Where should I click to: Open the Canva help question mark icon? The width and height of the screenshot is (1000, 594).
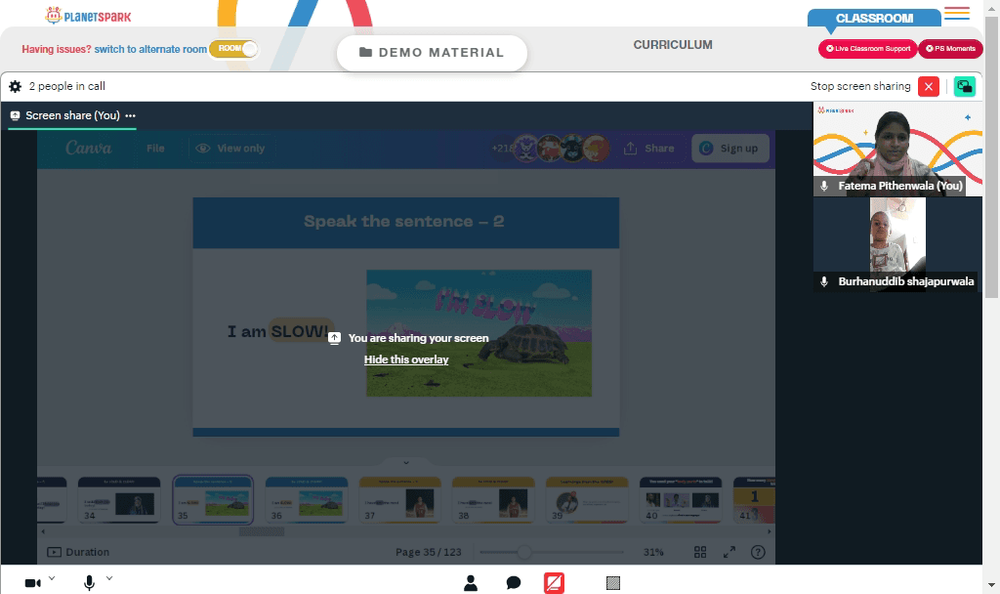point(758,552)
